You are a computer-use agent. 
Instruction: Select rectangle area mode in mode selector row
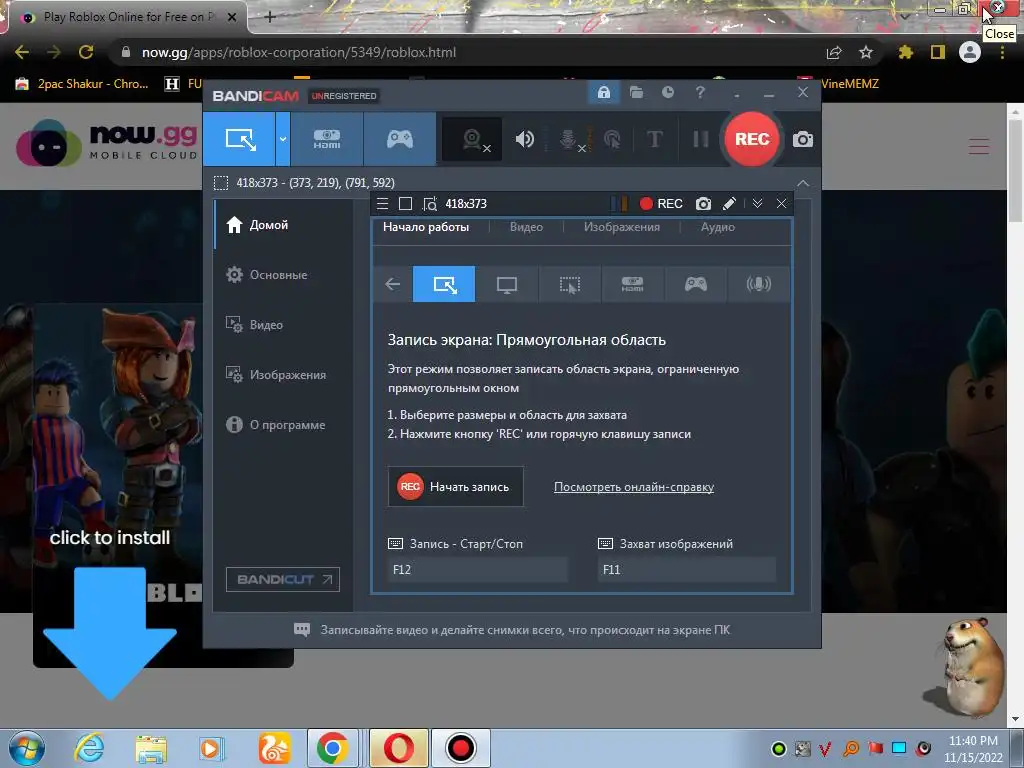[x=444, y=284]
